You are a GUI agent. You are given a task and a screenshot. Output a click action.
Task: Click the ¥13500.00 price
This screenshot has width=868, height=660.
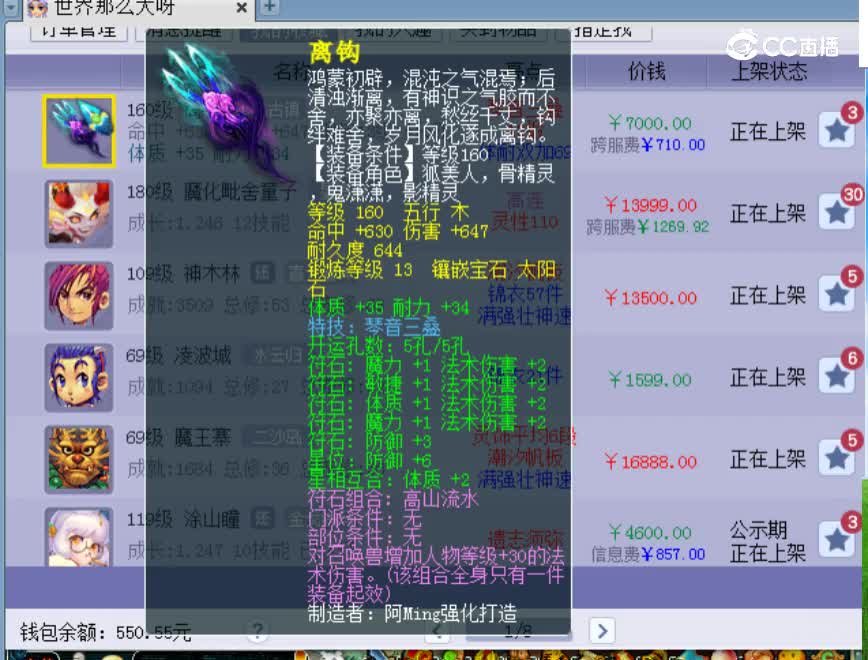point(650,298)
